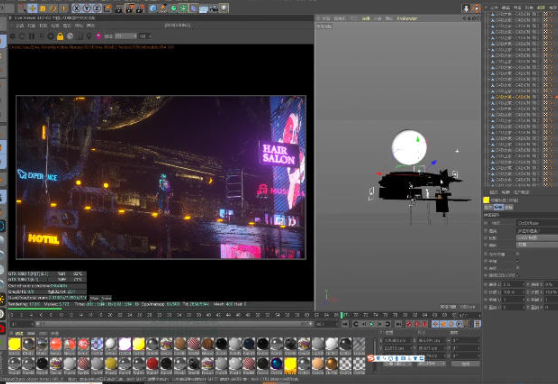558x384 pixels.
Task: Render to Picture Viewer icon
Action: [x=130, y=8]
